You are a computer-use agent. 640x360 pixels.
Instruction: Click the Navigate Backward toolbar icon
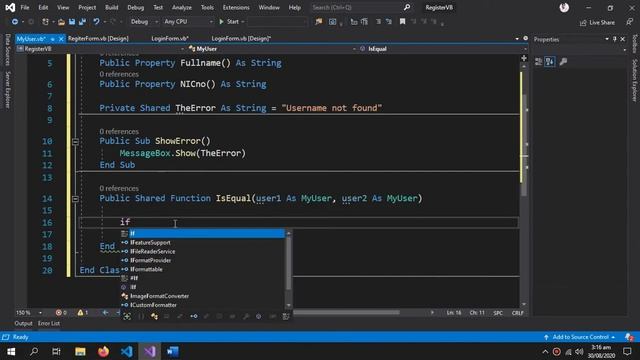pos(15,22)
